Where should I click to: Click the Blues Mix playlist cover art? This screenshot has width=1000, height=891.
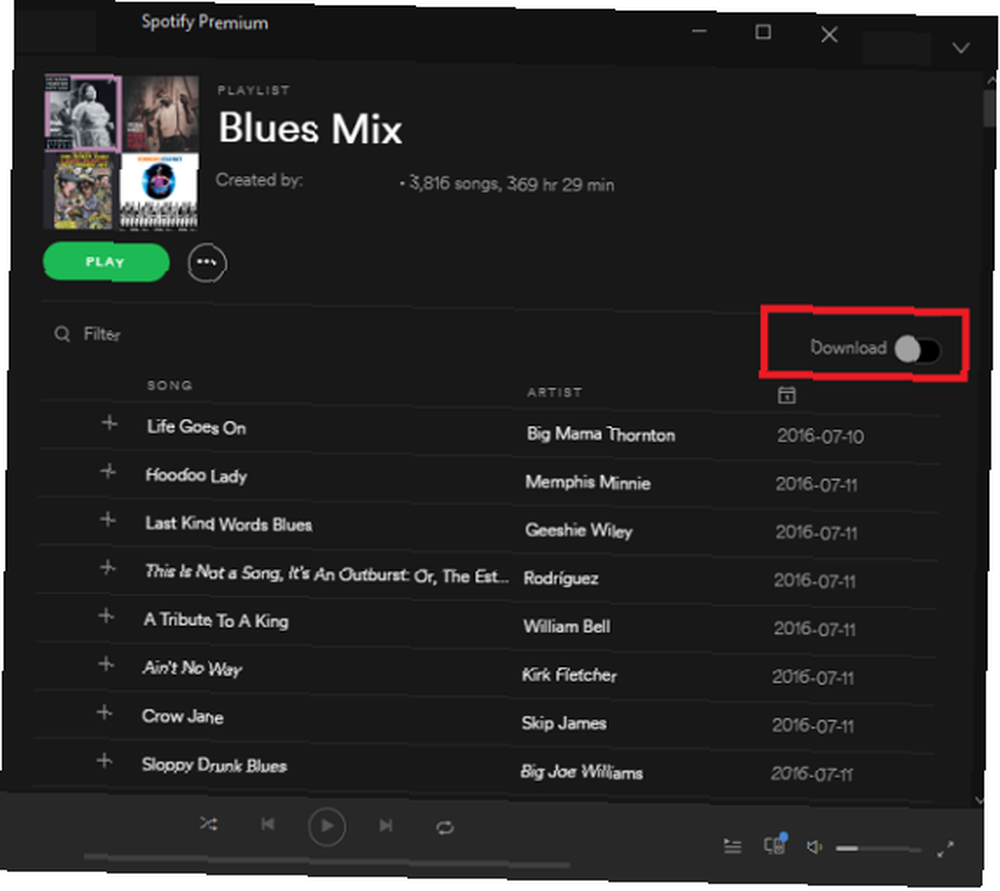click(x=121, y=152)
